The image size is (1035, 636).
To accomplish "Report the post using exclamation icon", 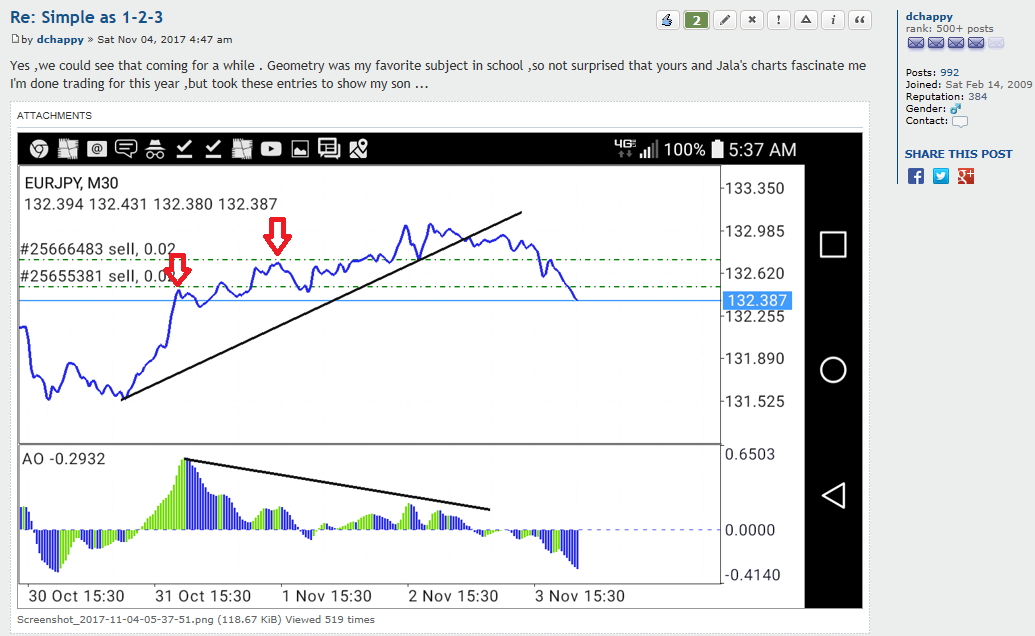I will [778, 20].
